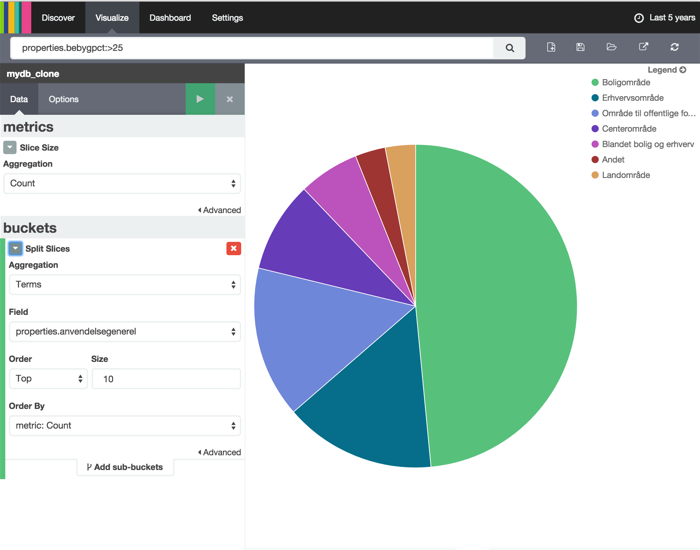Run the search magnifier button
Viewport: 700px width, 550px height.
509,48
